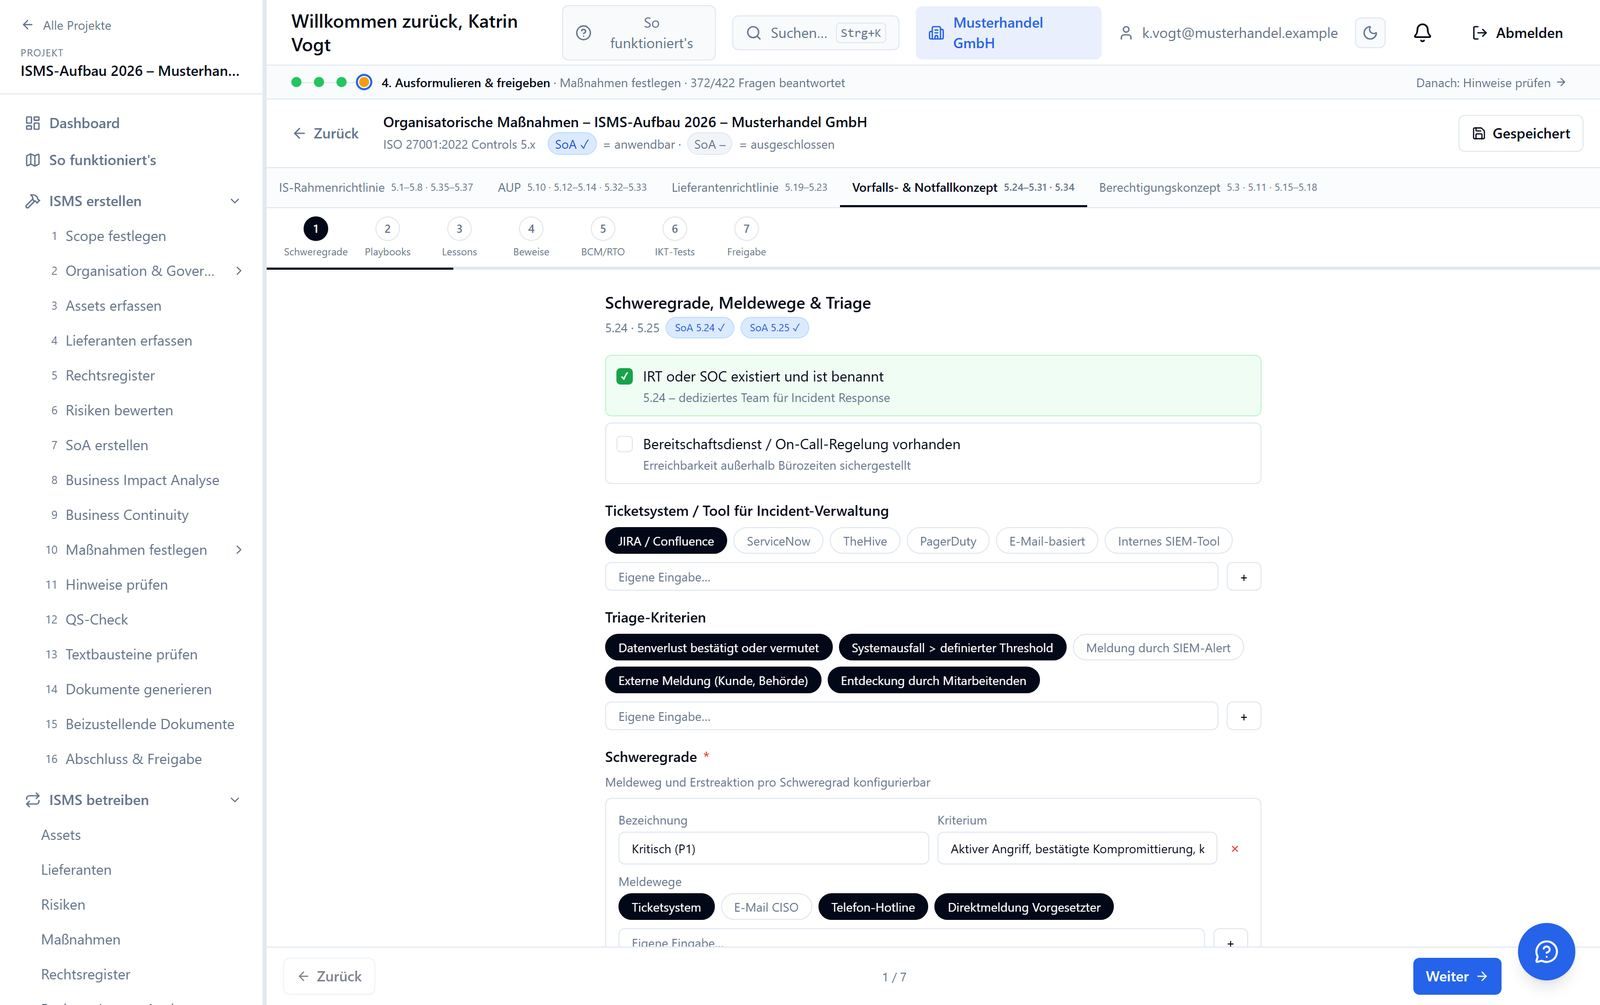Uncheck IRT oder SOC existiert checkbox
This screenshot has height=1005, width=1600.
click(625, 377)
